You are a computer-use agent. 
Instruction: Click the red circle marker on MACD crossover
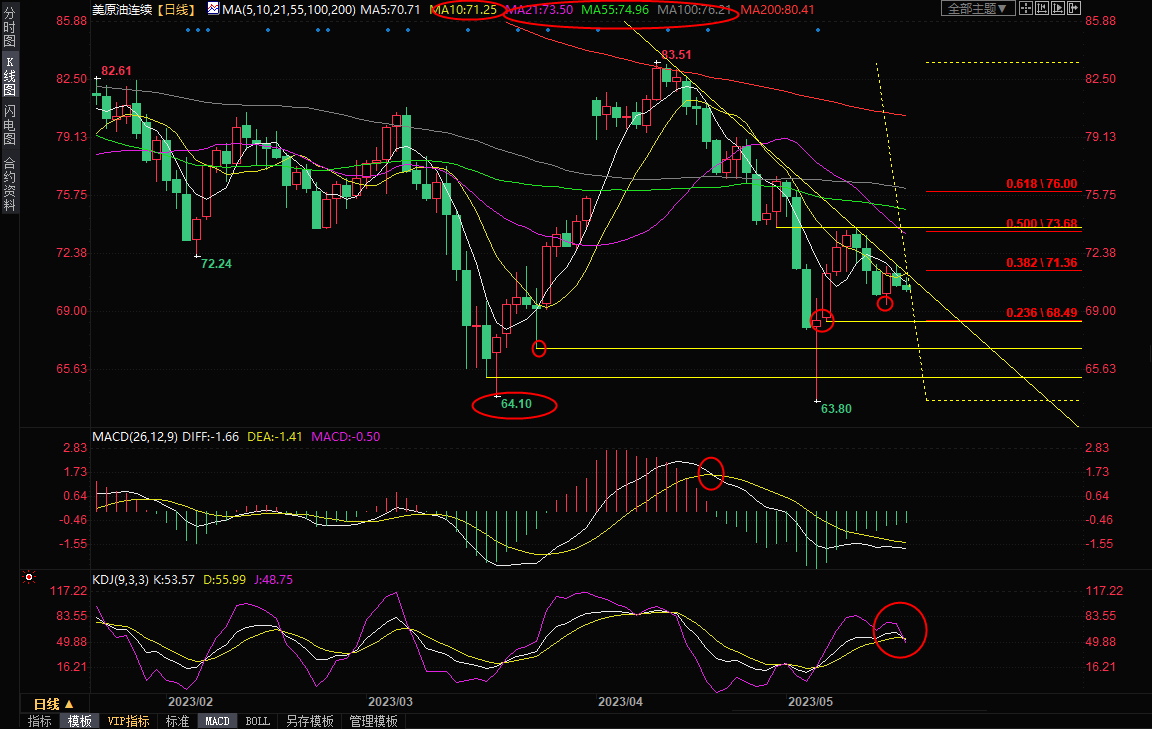(711, 472)
